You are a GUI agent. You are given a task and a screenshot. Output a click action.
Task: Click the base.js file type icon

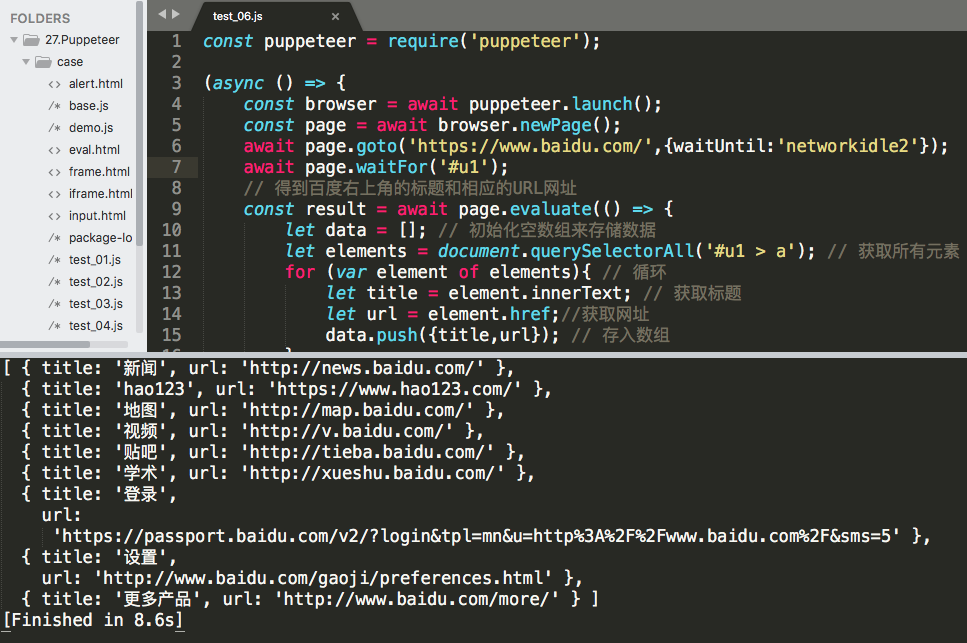55,106
